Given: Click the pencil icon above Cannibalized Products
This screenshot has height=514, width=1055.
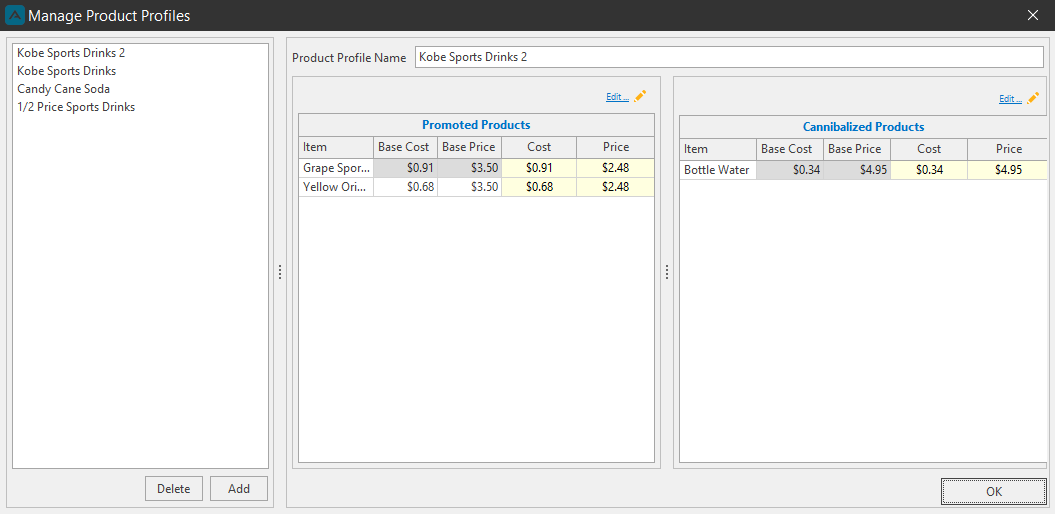Looking at the screenshot, I should click(1033, 98).
